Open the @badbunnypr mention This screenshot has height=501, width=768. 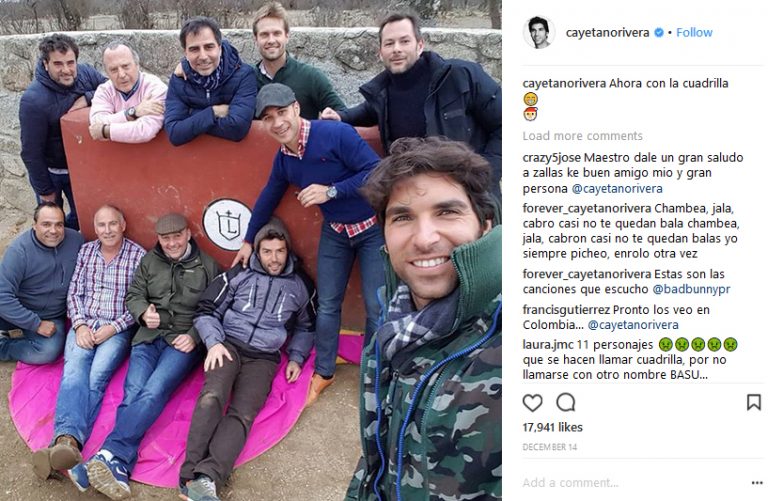pyautogui.click(x=691, y=289)
